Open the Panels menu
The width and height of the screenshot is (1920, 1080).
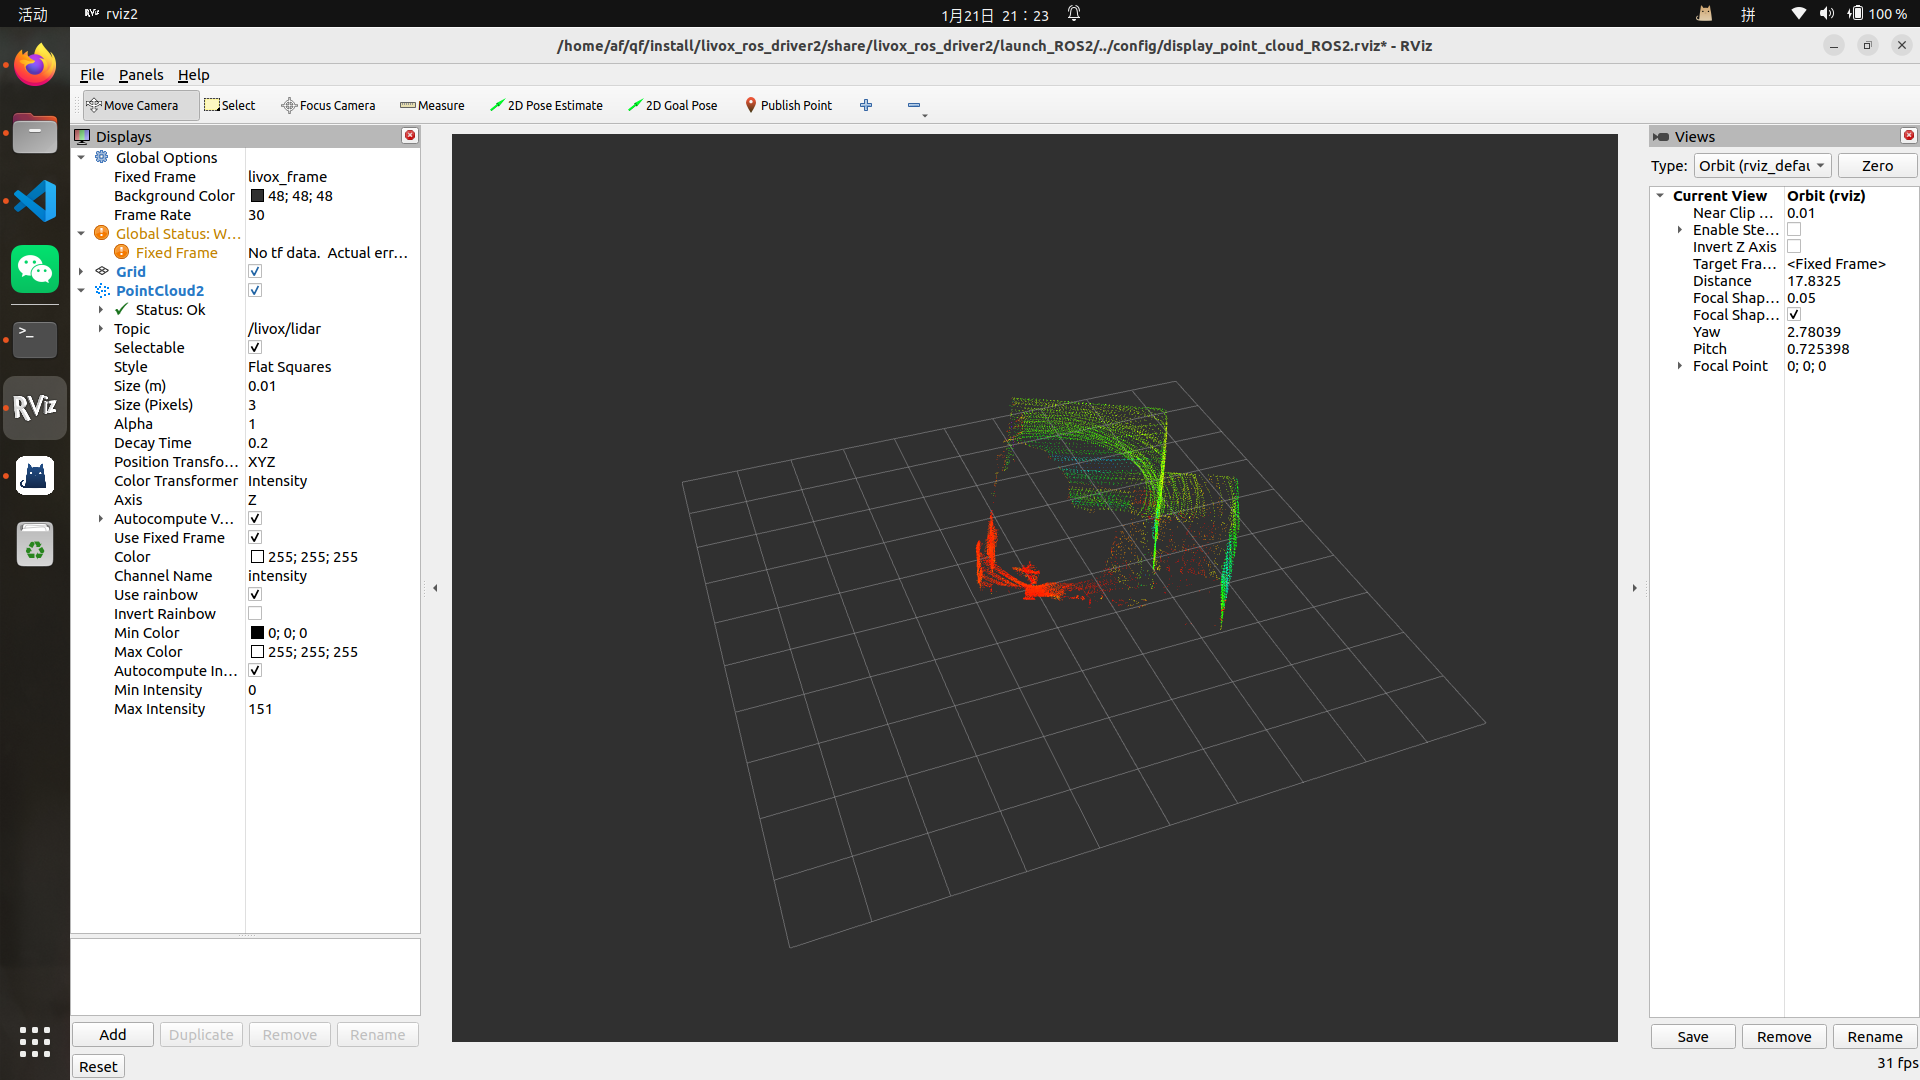[x=140, y=75]
